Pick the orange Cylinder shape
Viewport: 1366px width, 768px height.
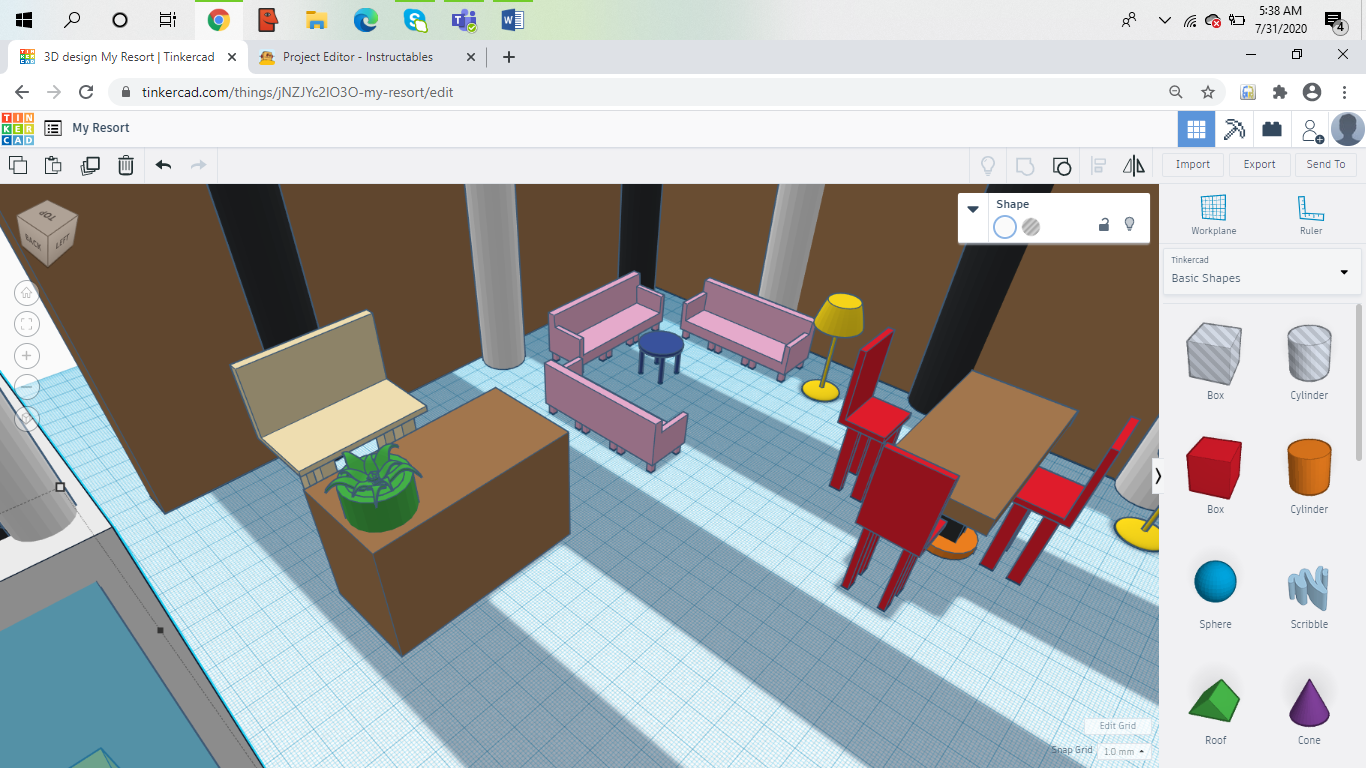pos(1309,467)
